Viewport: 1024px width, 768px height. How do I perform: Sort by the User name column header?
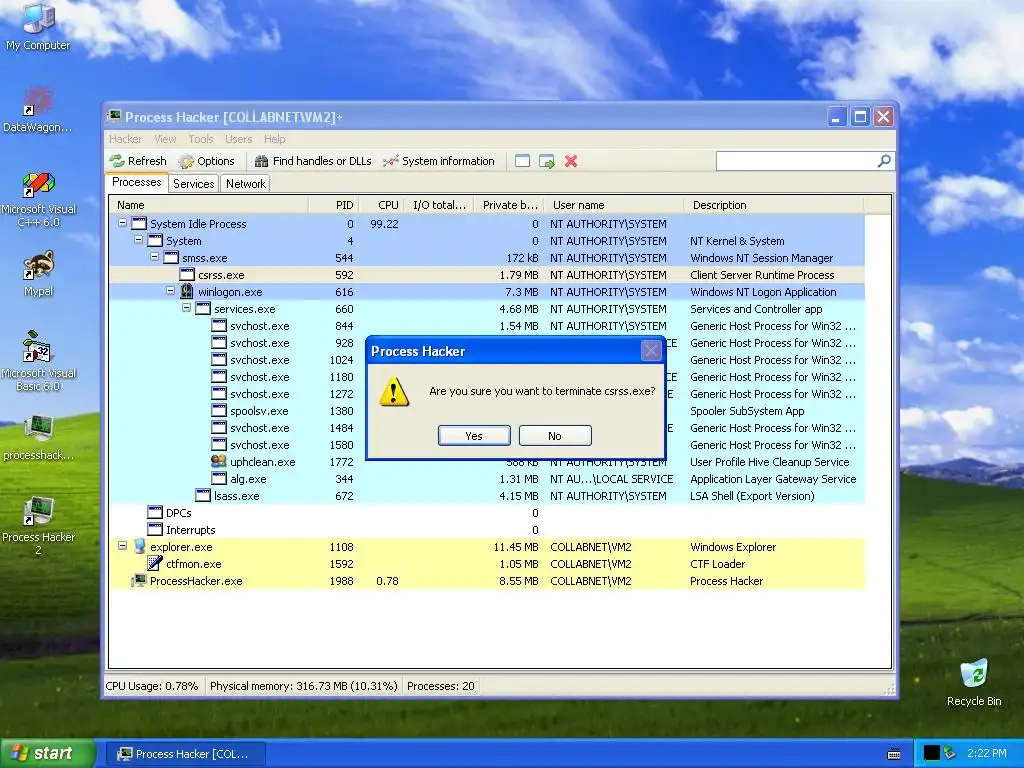pyautogui.click(x=614, y=205)
